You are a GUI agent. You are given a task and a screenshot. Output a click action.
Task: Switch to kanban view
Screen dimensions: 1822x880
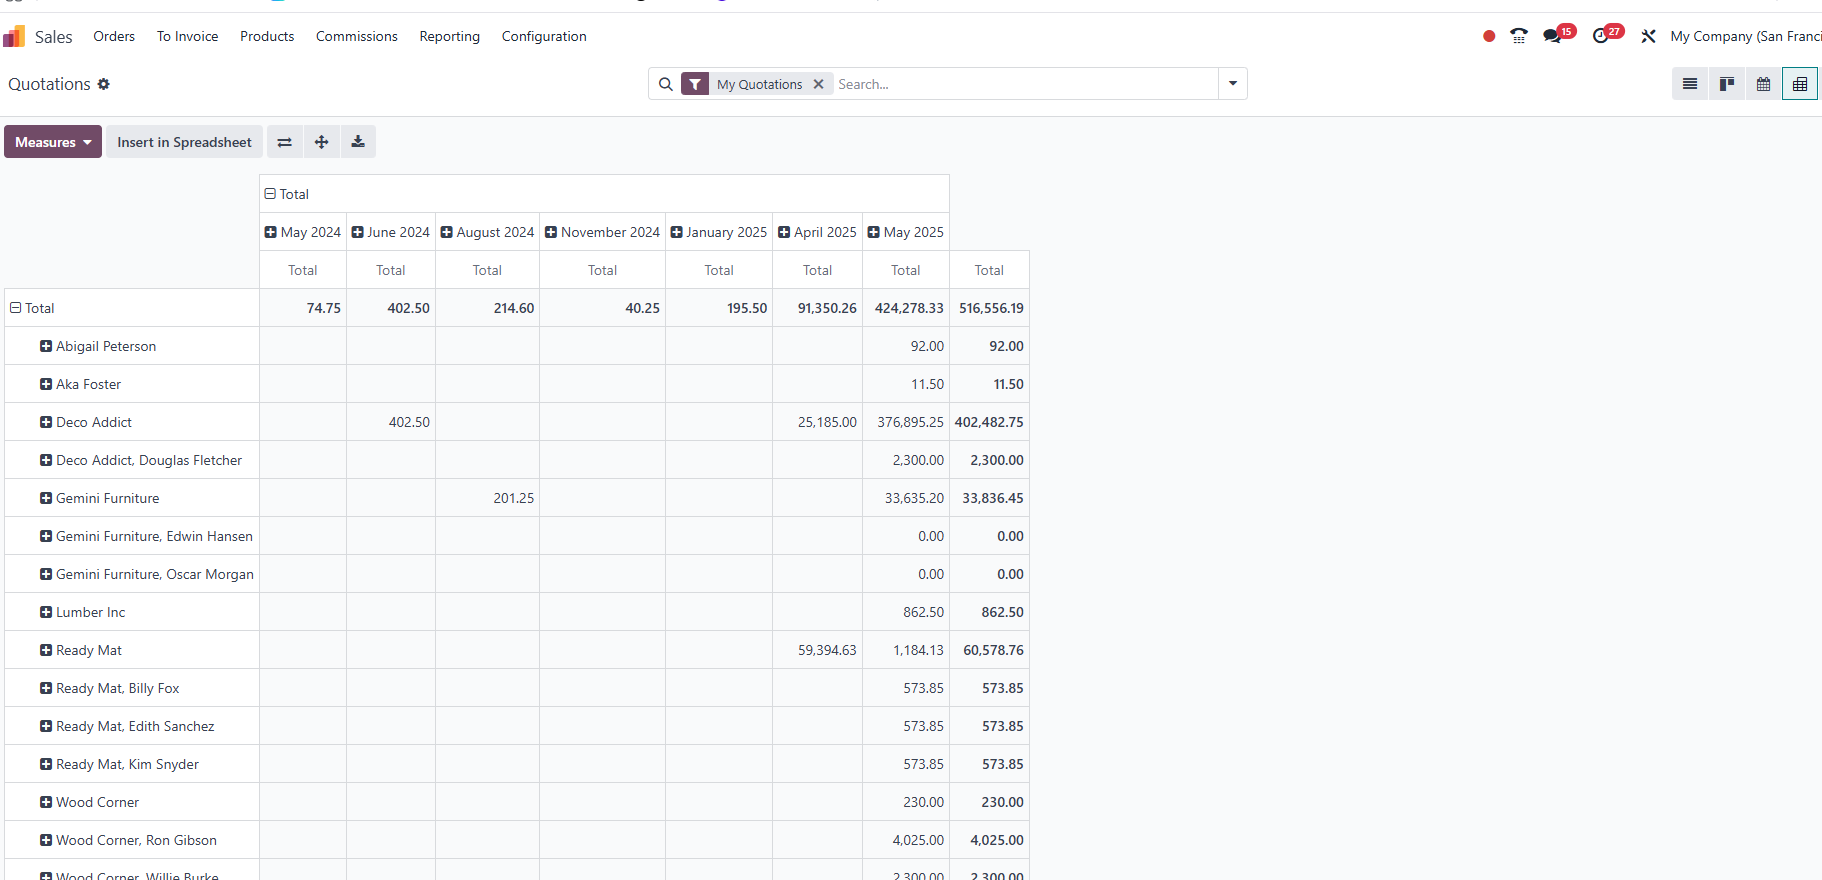pos(1726,84)
